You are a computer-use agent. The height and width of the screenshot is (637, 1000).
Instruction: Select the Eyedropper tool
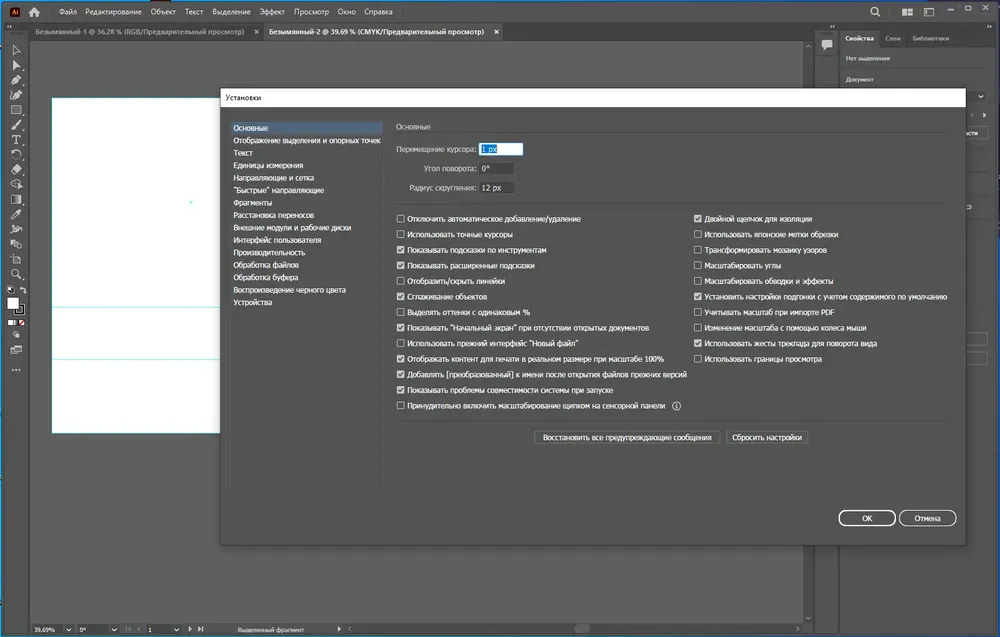(17, 214)
